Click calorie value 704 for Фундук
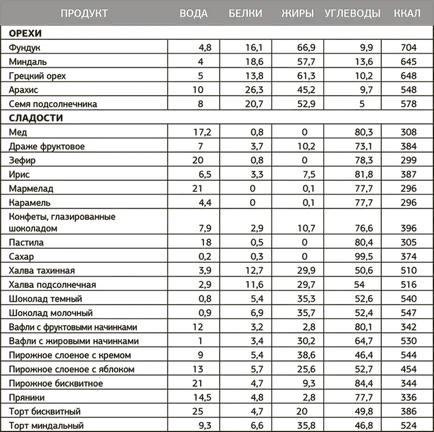 (x=408, y=48)
